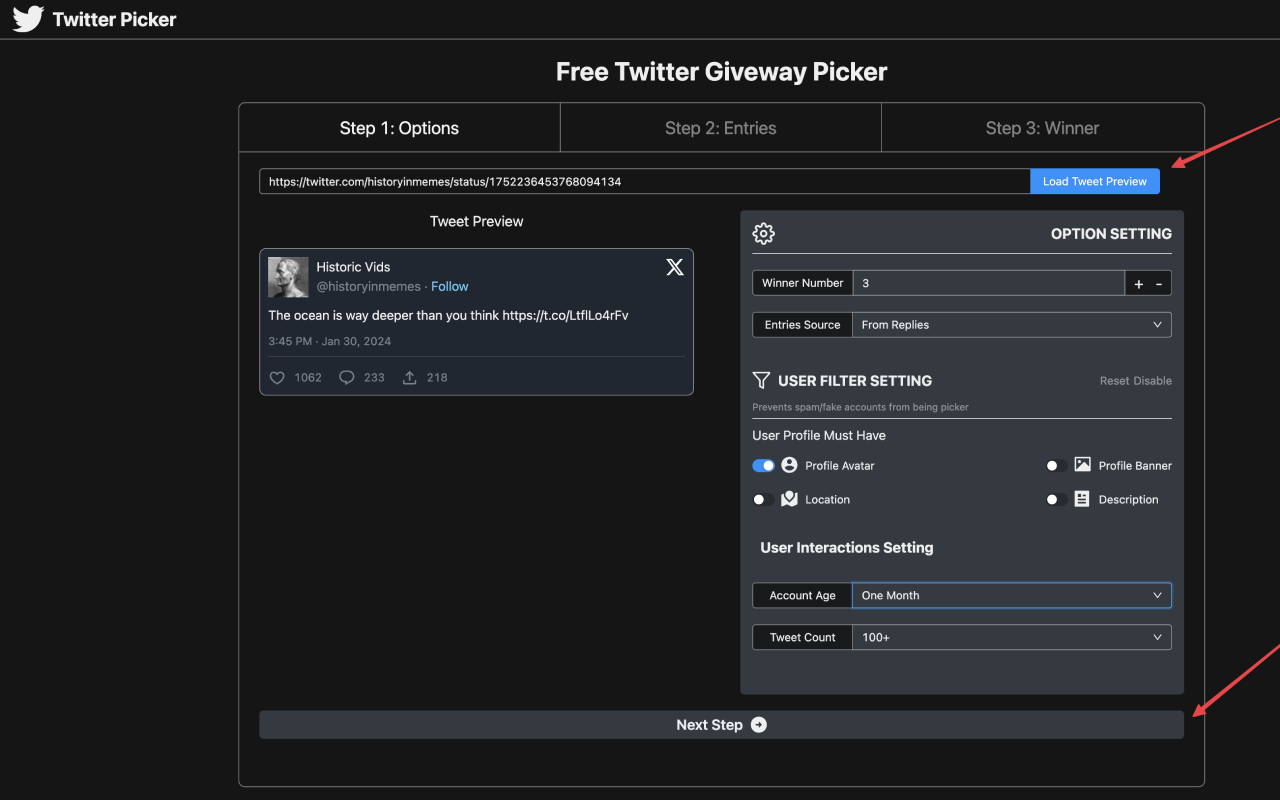Screen dimensions: 1280x800
Task: Open the Entries Source dropdown
Action: click(1011, 325)
